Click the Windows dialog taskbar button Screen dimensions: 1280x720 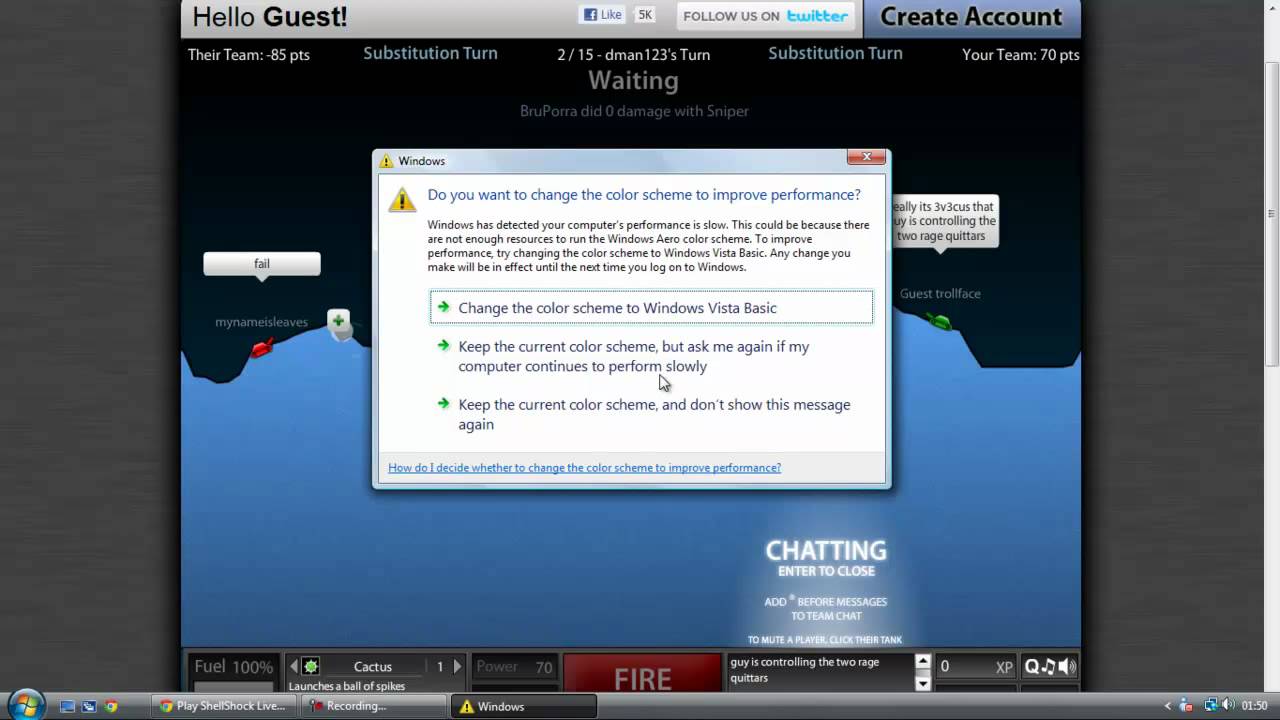524,706
